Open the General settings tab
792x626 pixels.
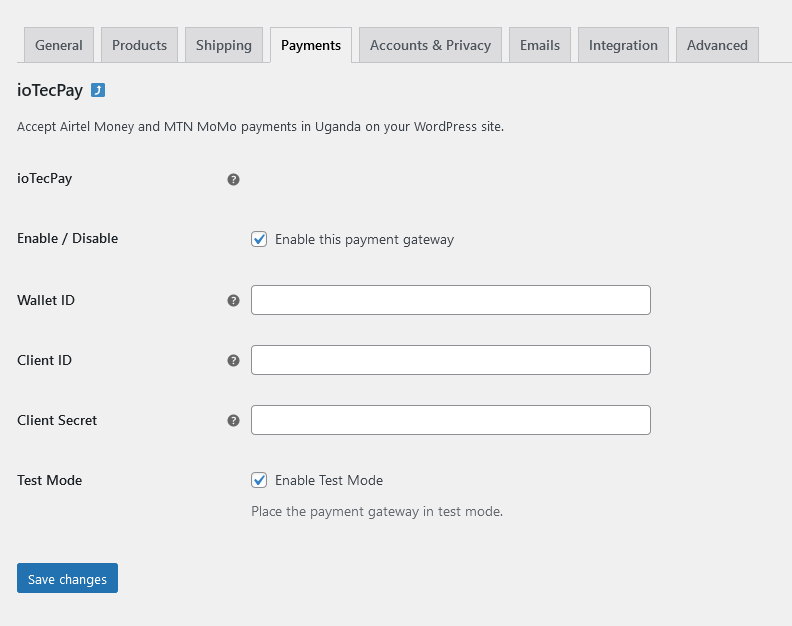coord(59,45)
